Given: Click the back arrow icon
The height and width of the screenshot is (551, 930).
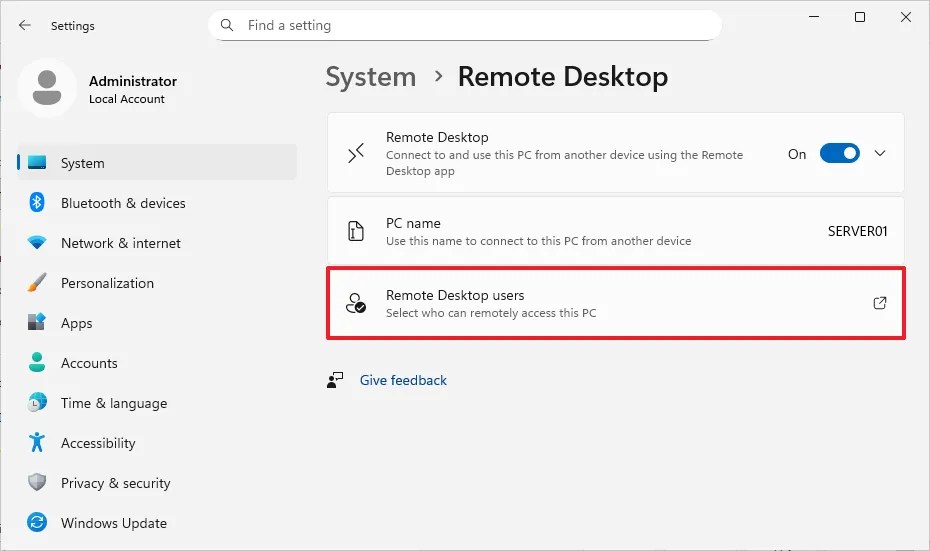Looking at the screenshot, I should pos(24,25).
